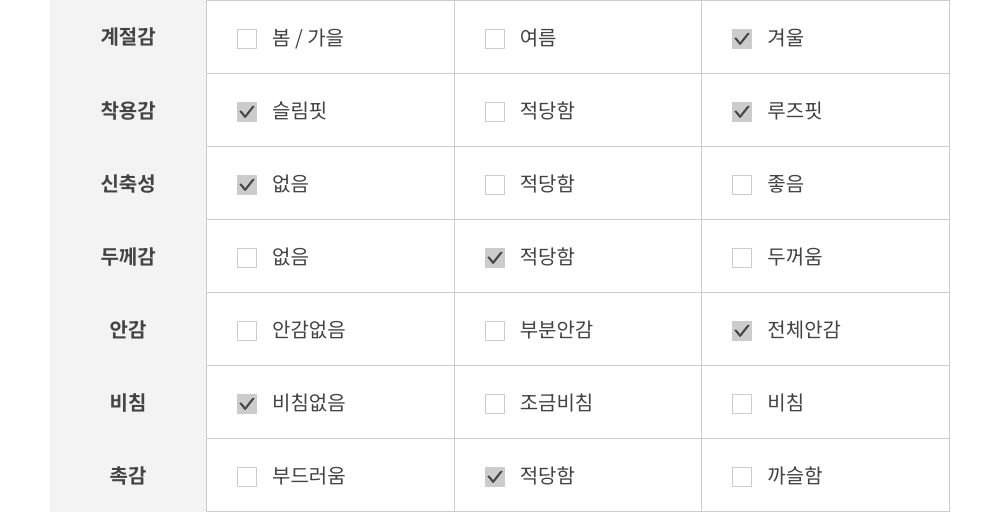Check 적당함 in the 신축성 row
Screen dimensions: 1000x512
(x=495, y=185)
